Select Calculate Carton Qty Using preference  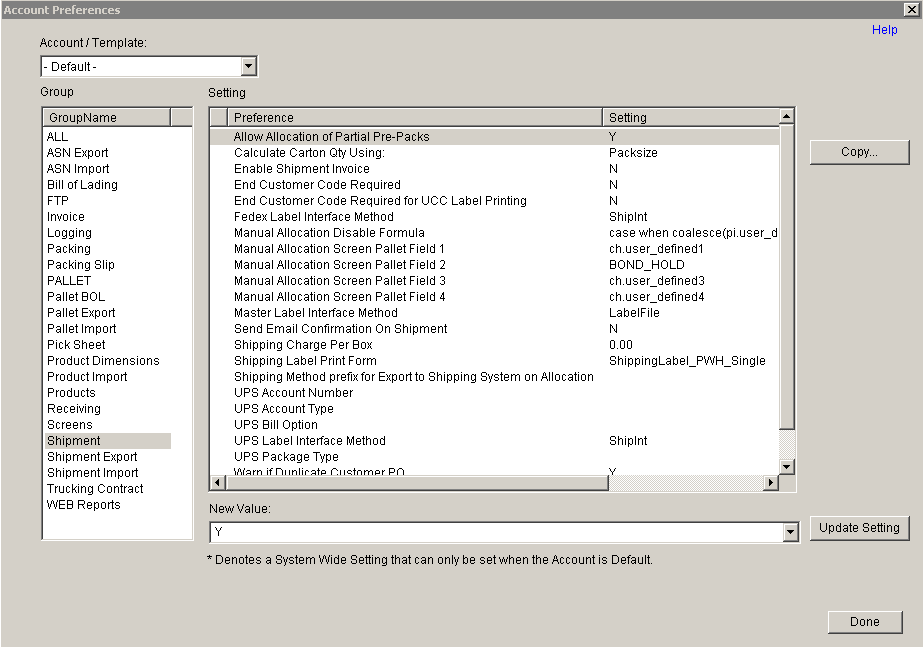[x=494, y=152]
